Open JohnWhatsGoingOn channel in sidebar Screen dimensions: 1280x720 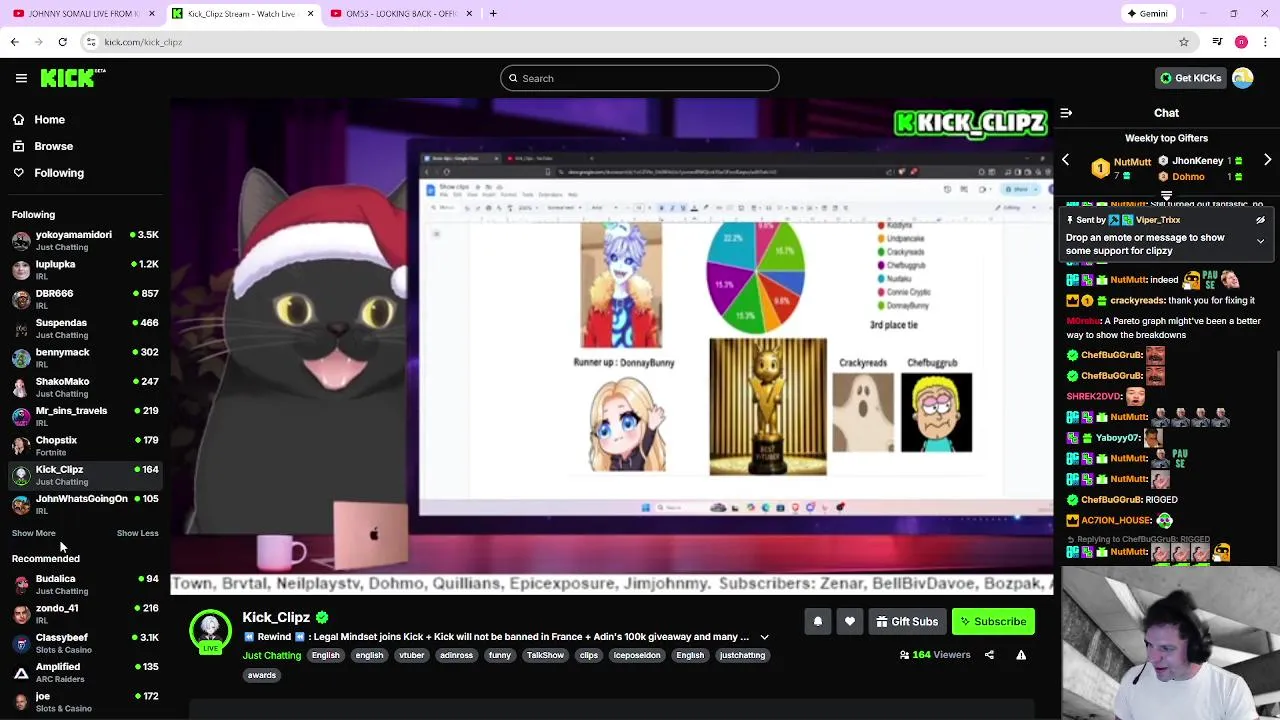point(85,504)
